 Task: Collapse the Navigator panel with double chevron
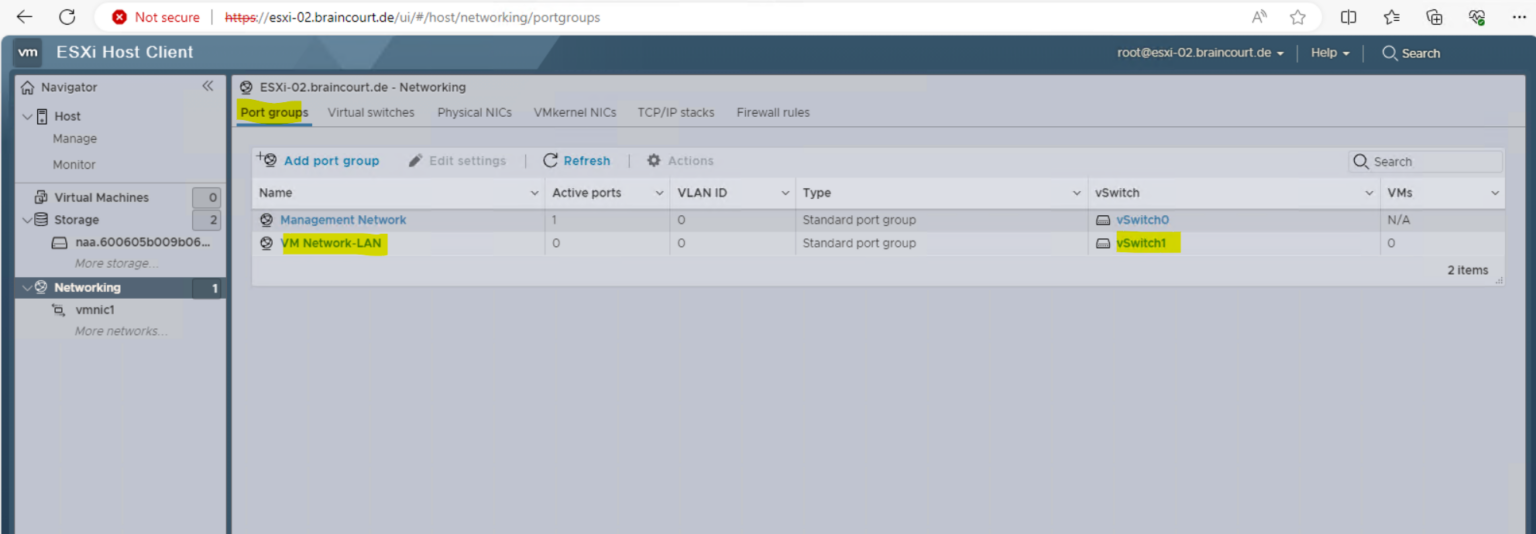pos(207,87)
